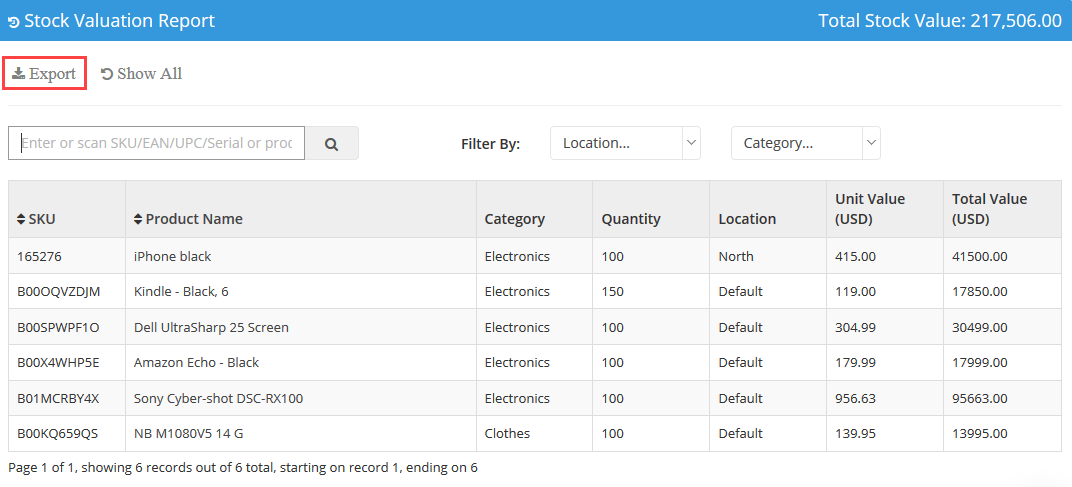
Task: Click product name Kindle - Black, 6
Action: point(181,292)
